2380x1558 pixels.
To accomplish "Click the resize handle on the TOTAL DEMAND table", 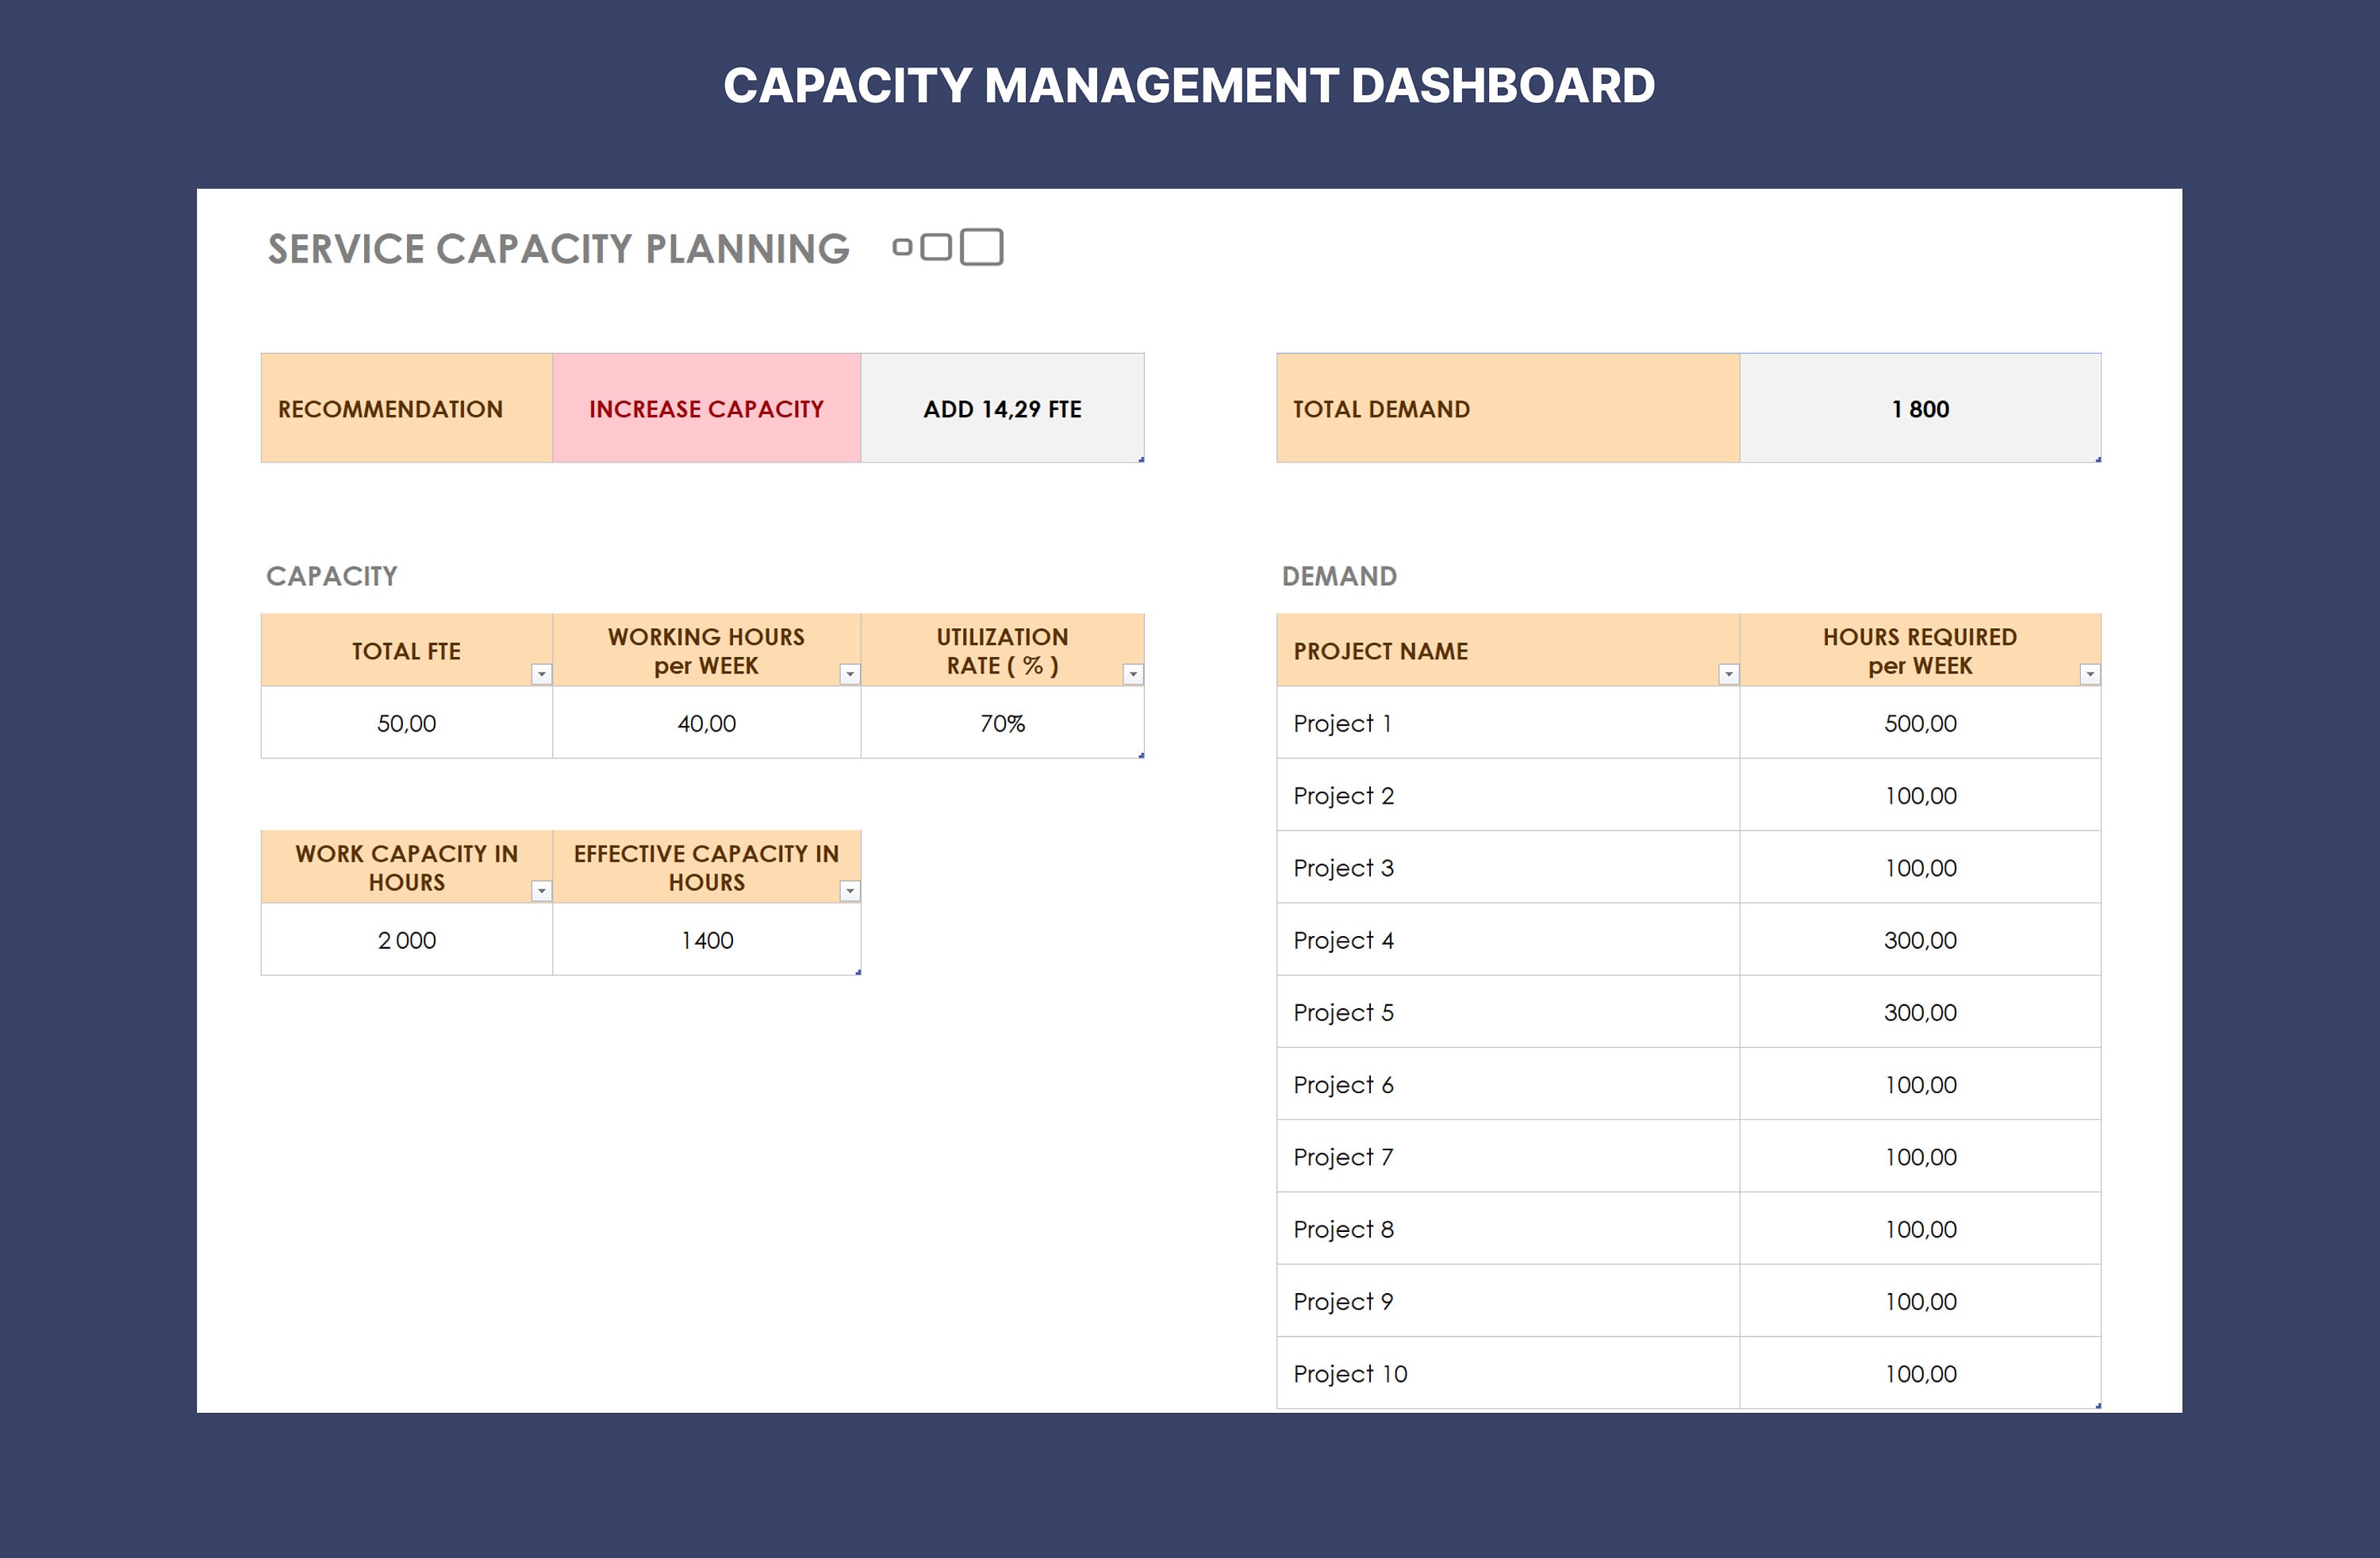I will click(2097, 459).
